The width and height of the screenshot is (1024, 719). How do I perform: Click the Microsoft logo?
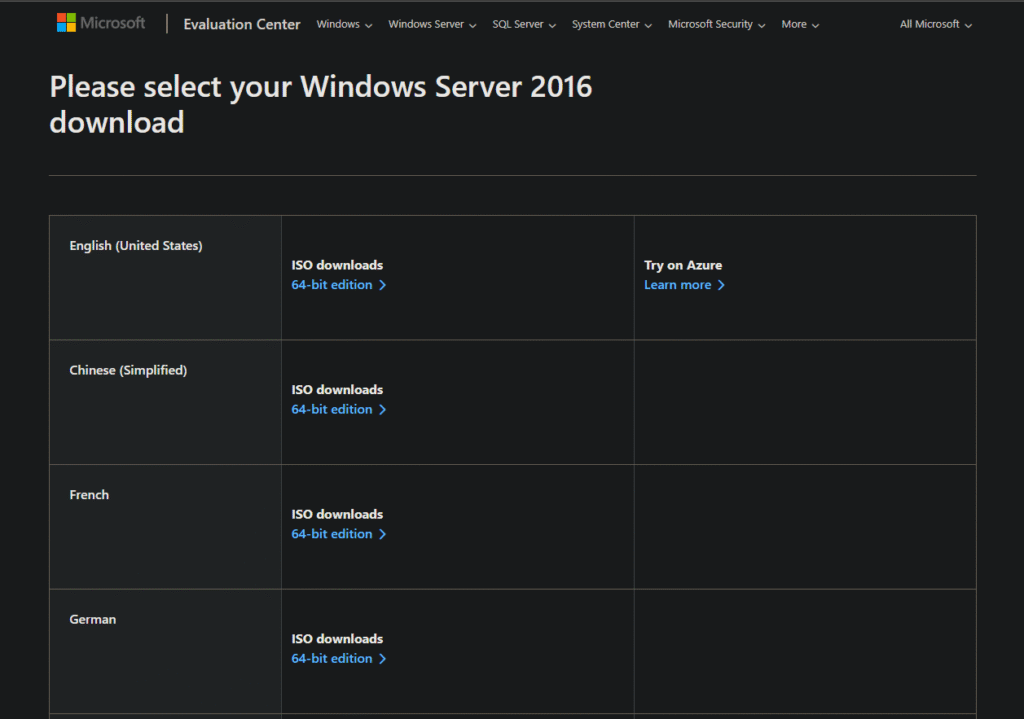(x=101, y=23)
